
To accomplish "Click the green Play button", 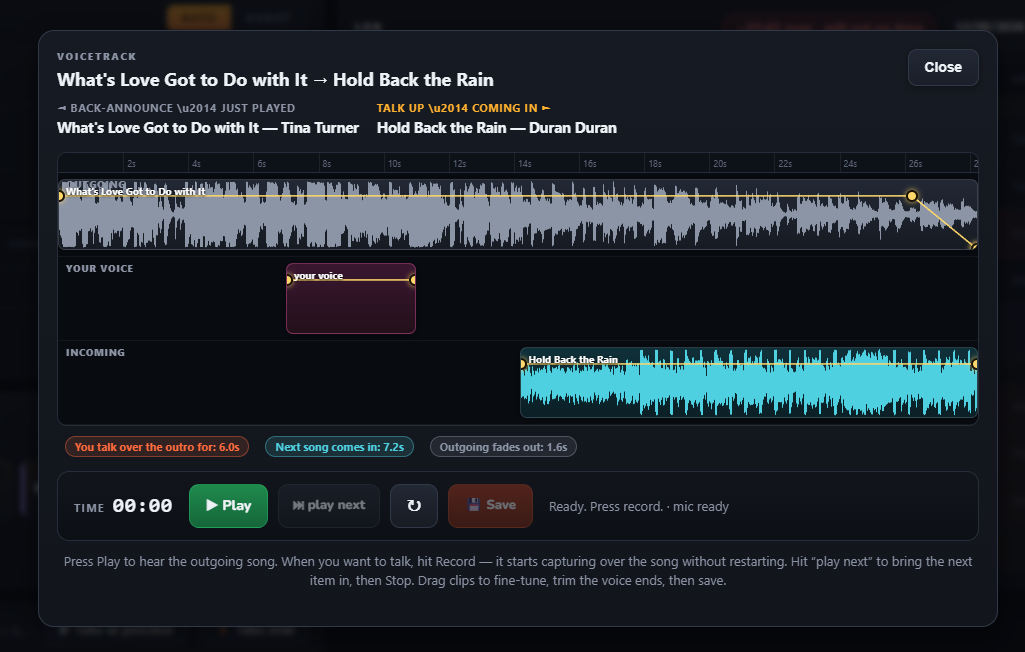I will pyautogui.click(x=228, y=506).
